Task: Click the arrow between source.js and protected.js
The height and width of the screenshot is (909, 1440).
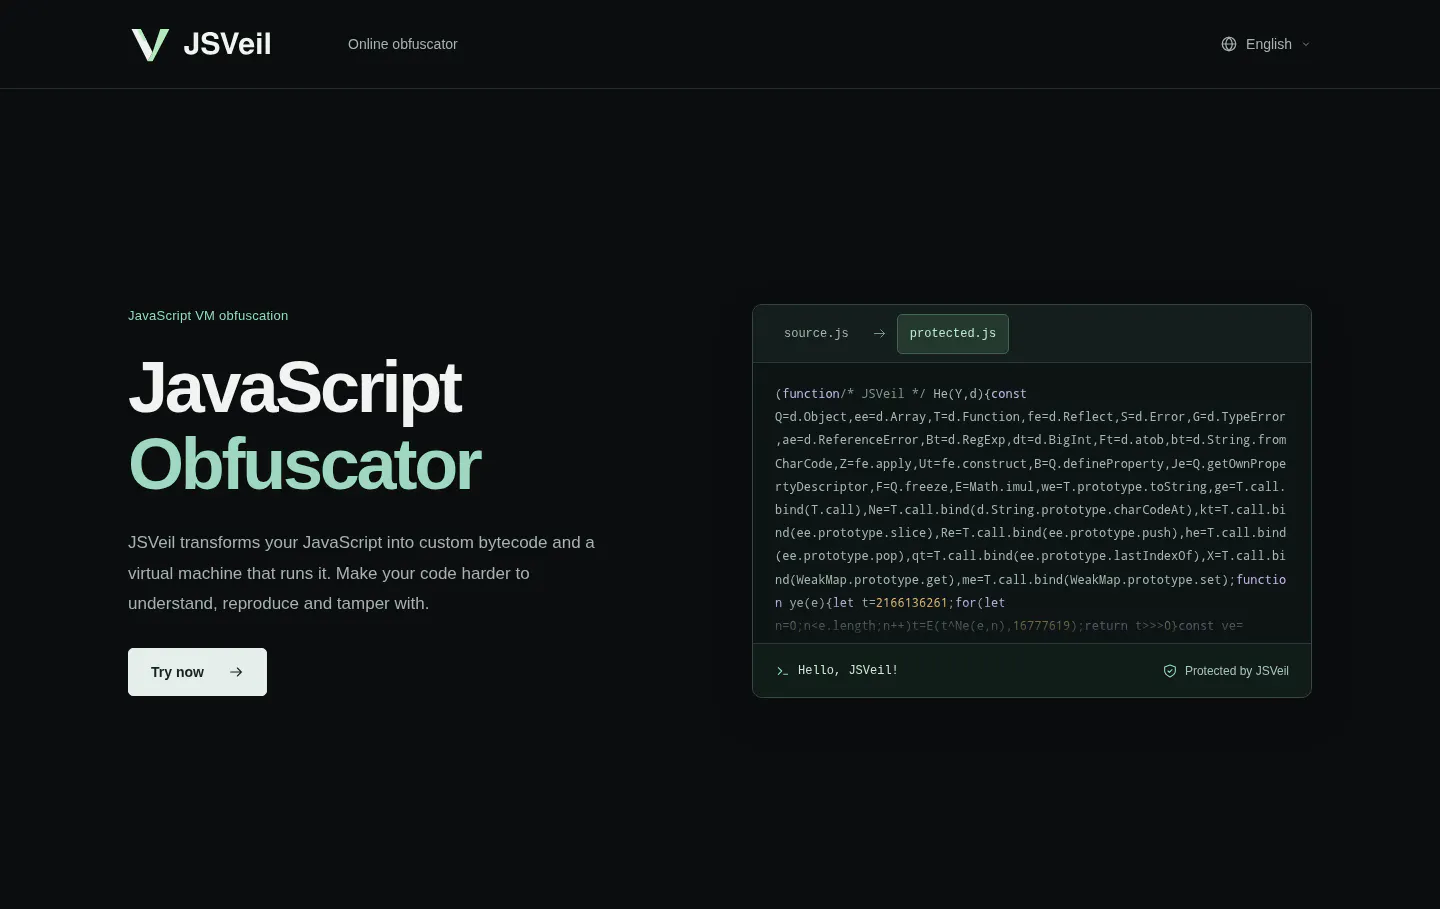Action: coord(879,334)
